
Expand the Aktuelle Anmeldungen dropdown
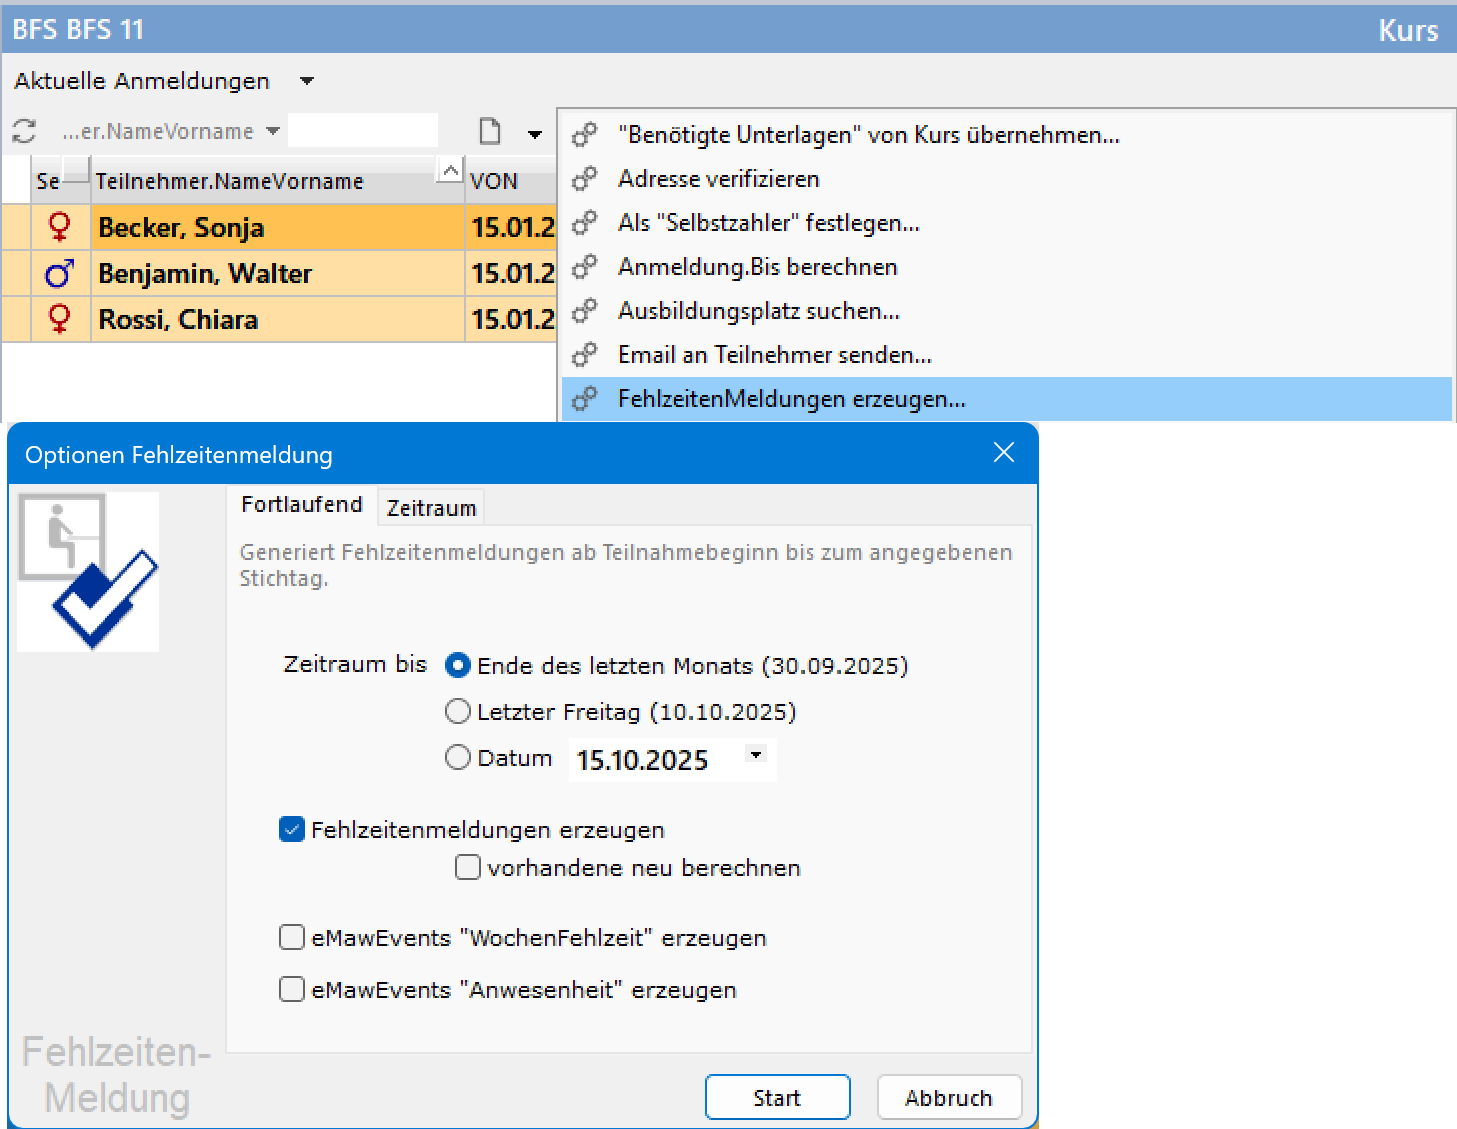click(x=307, y=81)
